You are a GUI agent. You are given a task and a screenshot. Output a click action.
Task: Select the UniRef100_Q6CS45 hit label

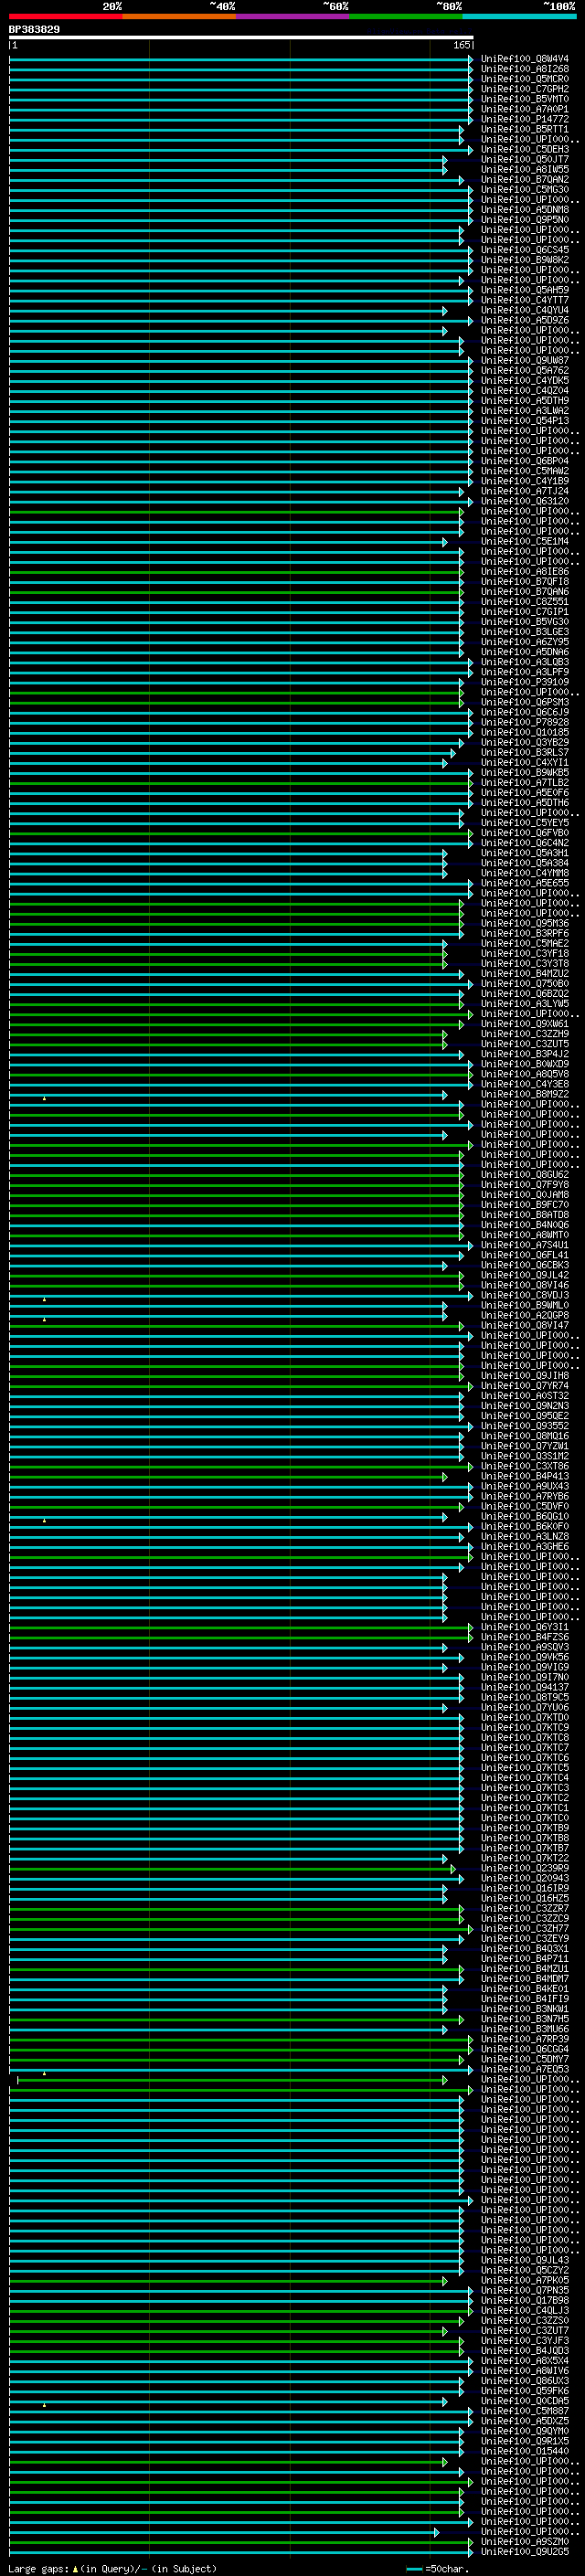[x=524, y=250]
